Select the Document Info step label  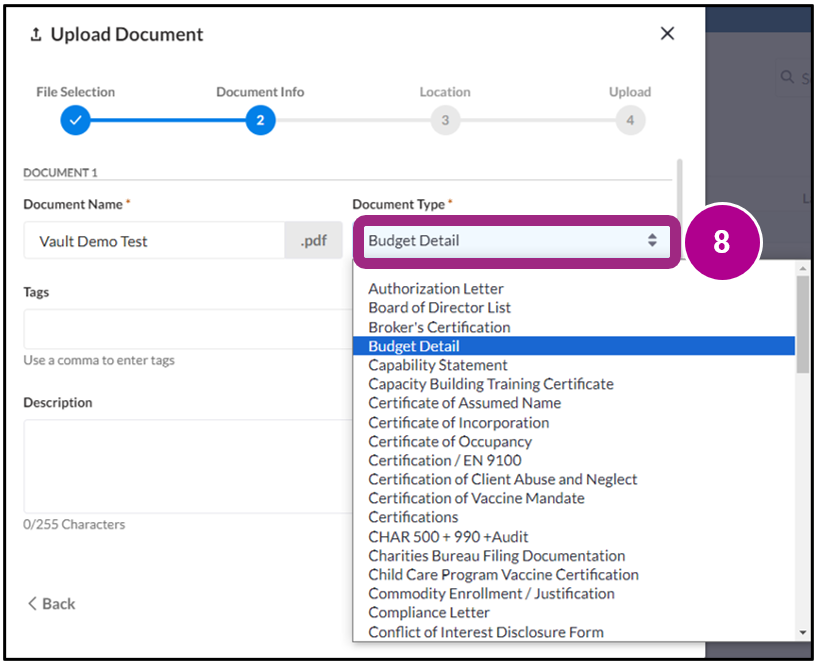click(260, 91)
